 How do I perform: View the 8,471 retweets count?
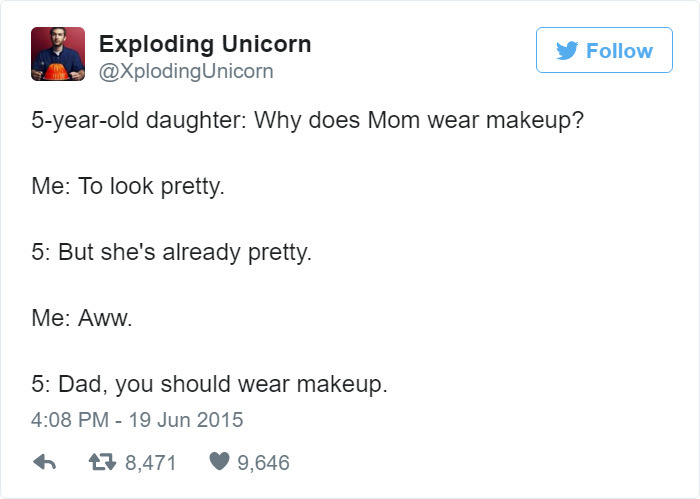[x=148, y=463]
